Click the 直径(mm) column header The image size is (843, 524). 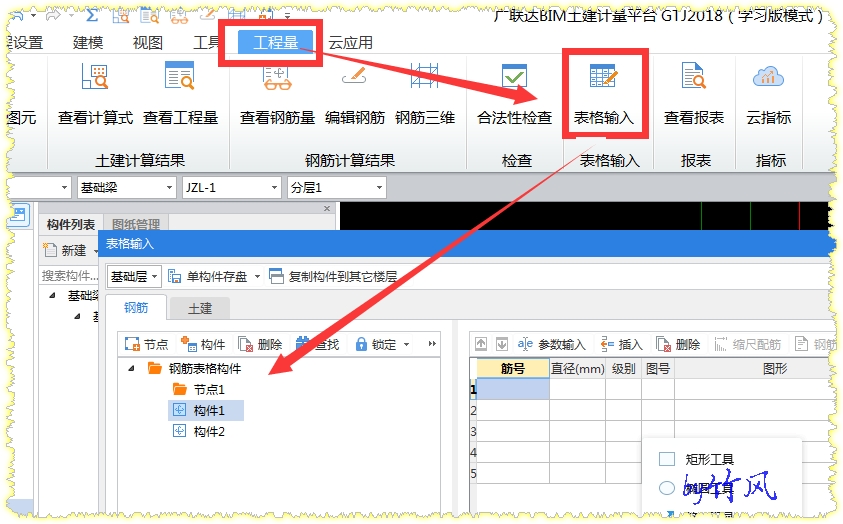tap(577, 369)
